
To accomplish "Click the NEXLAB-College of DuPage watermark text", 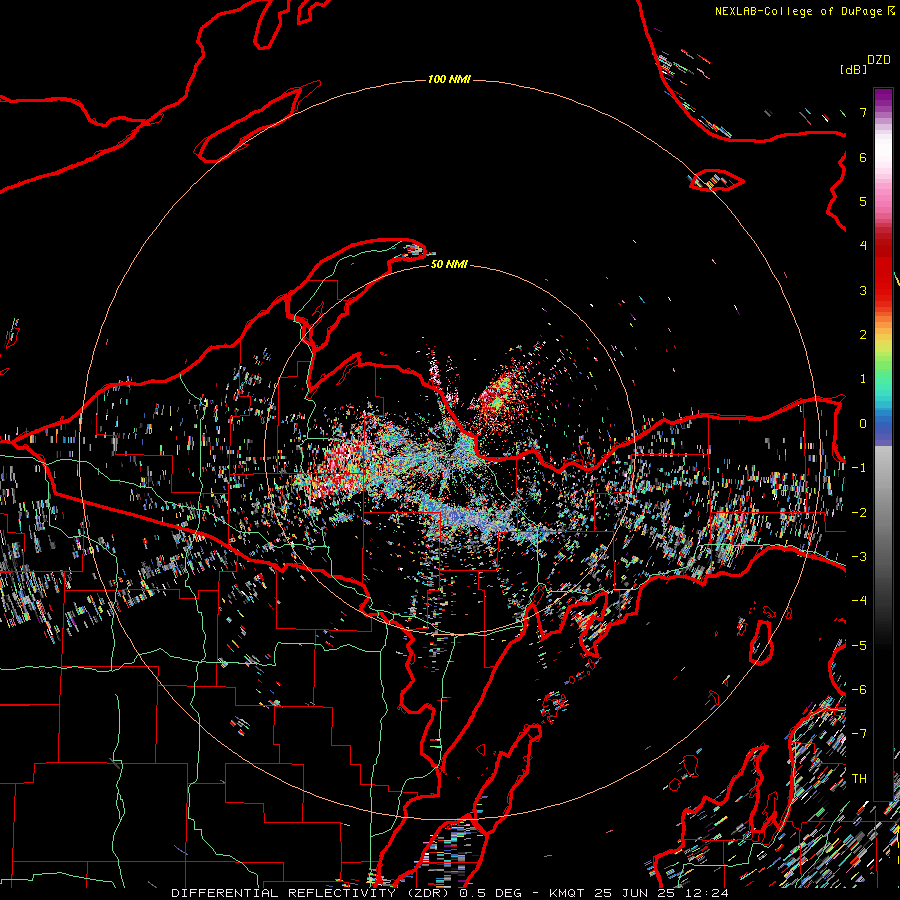I will pos(804,11).
